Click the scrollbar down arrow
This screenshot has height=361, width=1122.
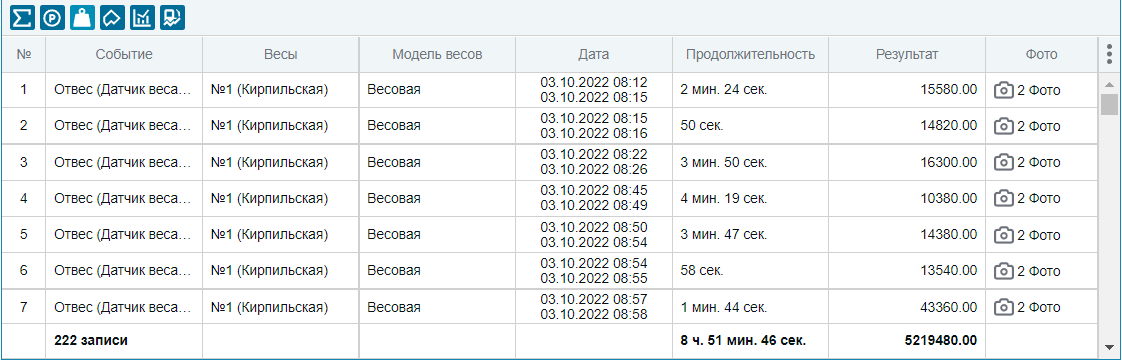(1109, 347)
